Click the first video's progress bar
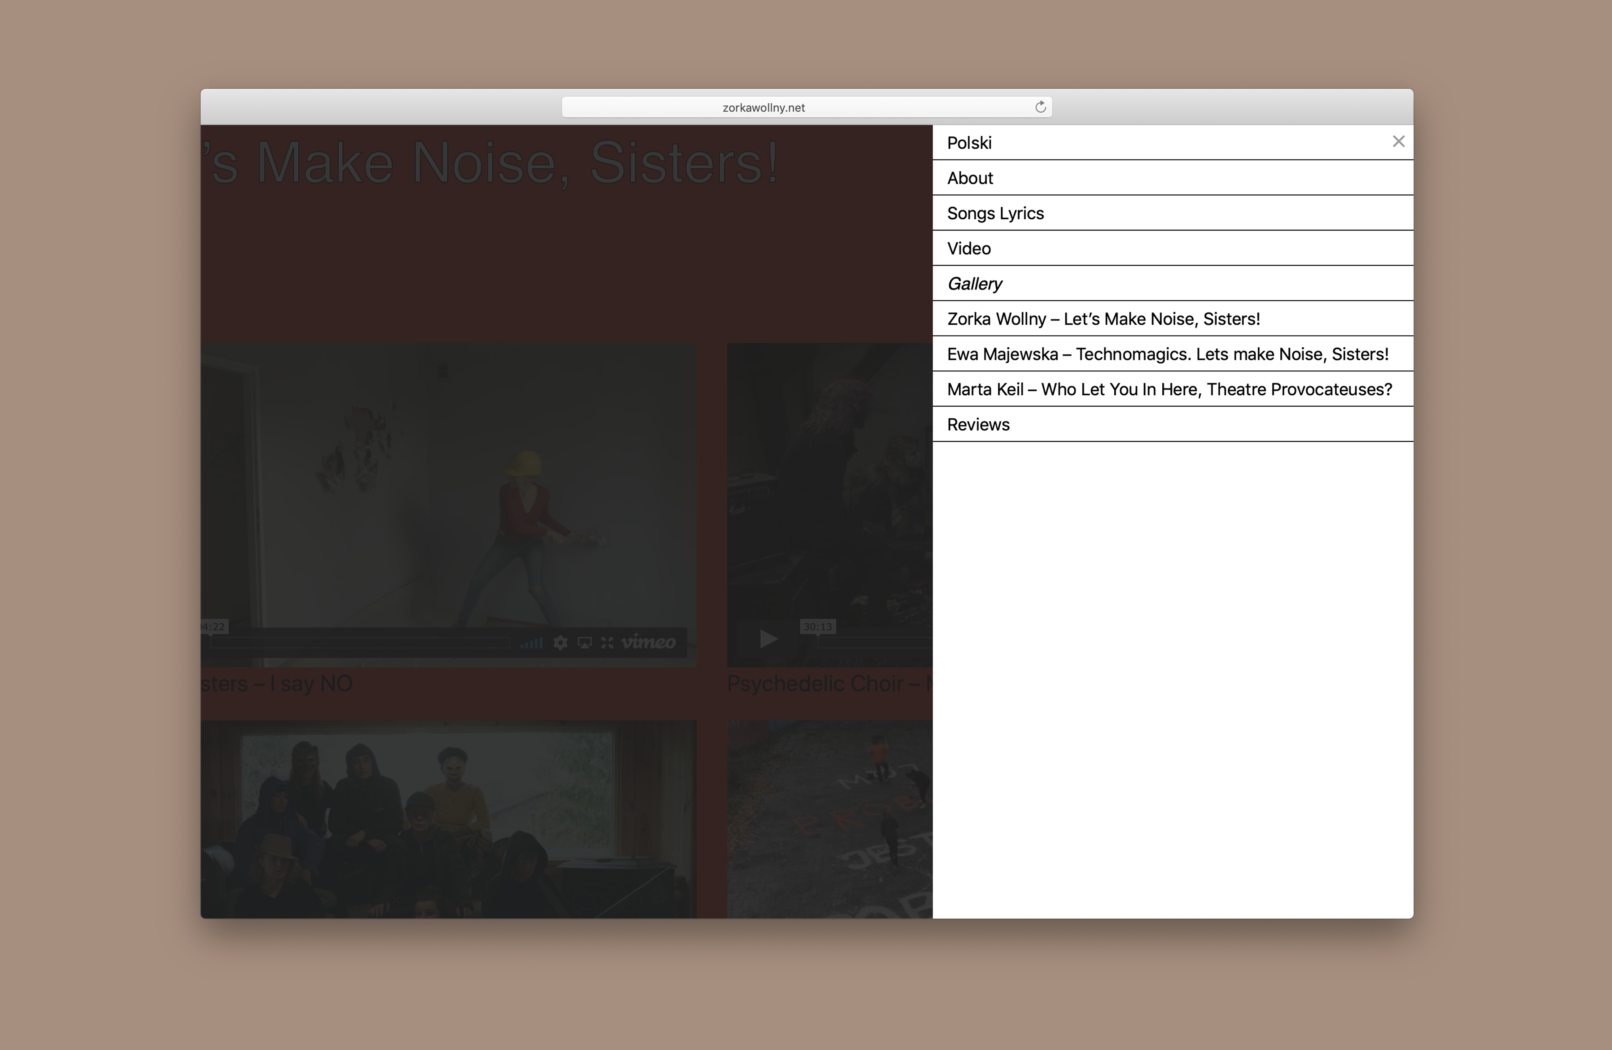This screenshot has width=1612, height=1050. pos(360,643)
